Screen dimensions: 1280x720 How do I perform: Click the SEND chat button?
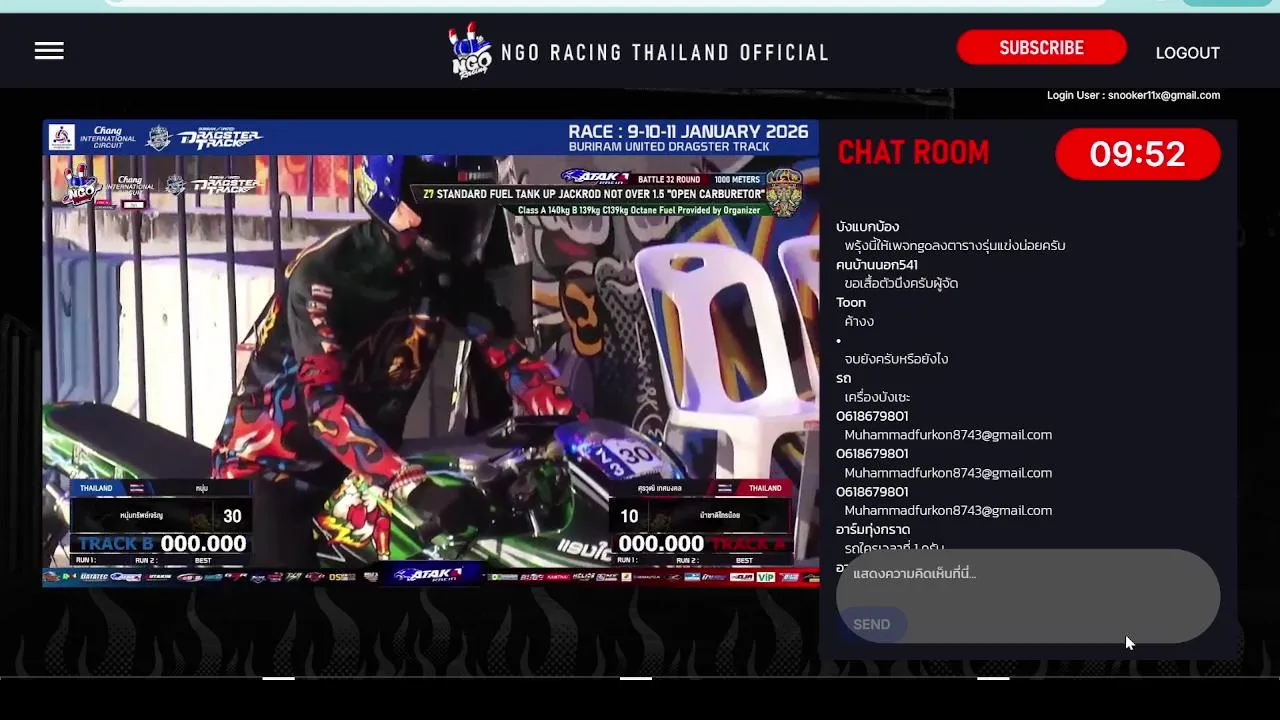click(x=871, y=624)
